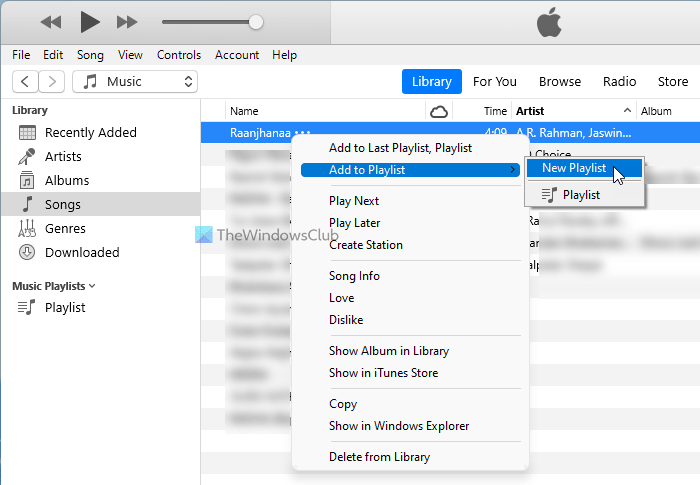The height and width of the screenshot is (485, 700).
Task: Choose Love in context menu
Action: [342, 298]
